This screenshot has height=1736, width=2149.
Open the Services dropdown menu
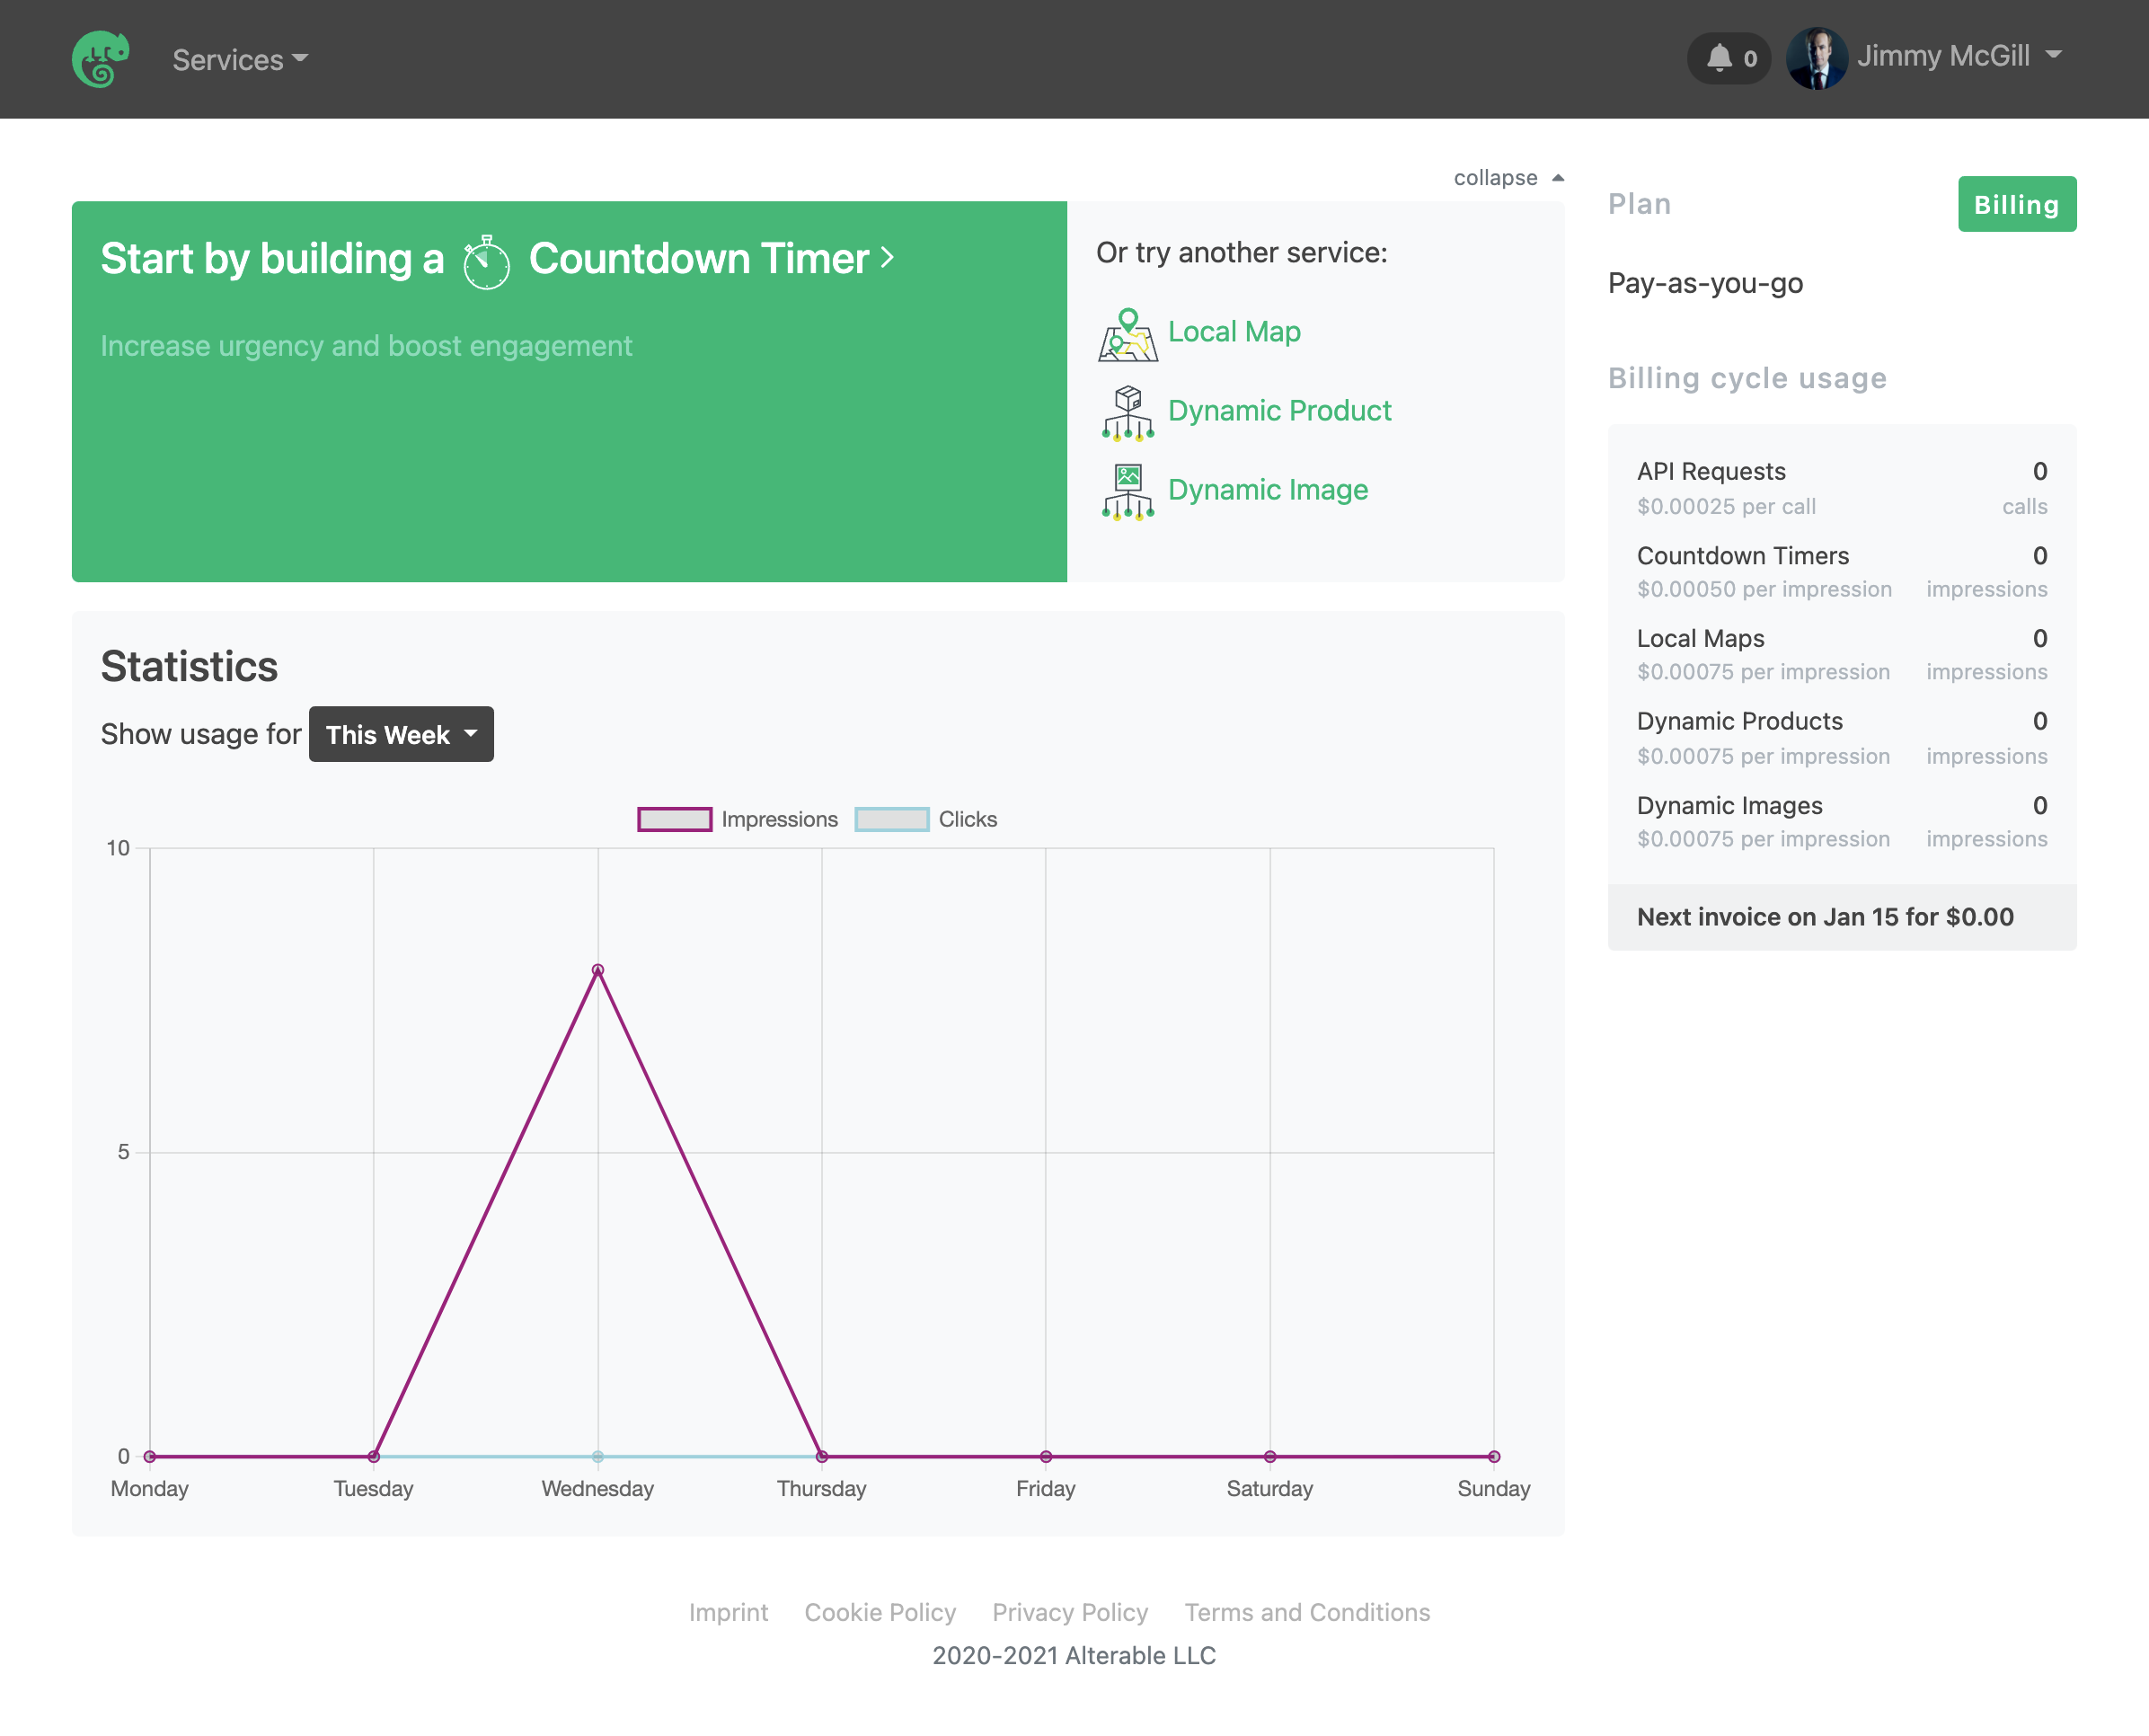click(x=240, y=59)
